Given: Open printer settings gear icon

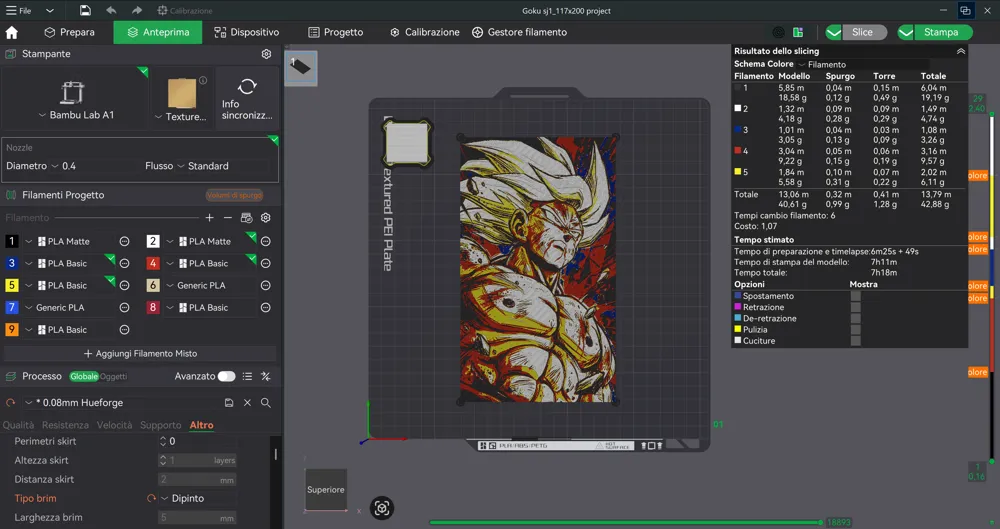Looking at the screenshot, I should [267, 54].
